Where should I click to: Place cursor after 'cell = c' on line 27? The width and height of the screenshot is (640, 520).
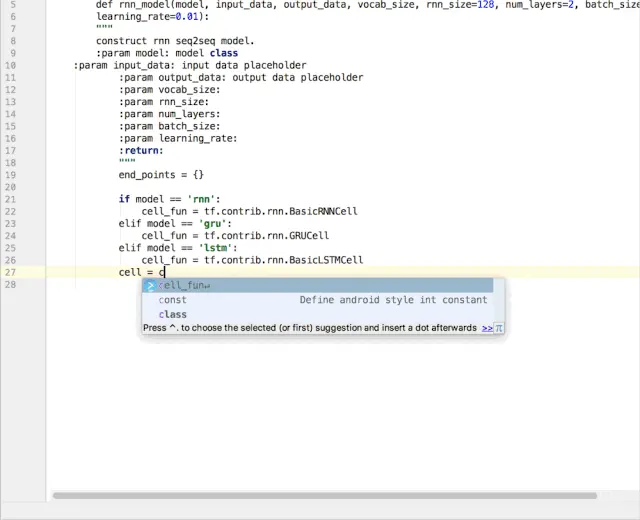click(x=164, y=272)
